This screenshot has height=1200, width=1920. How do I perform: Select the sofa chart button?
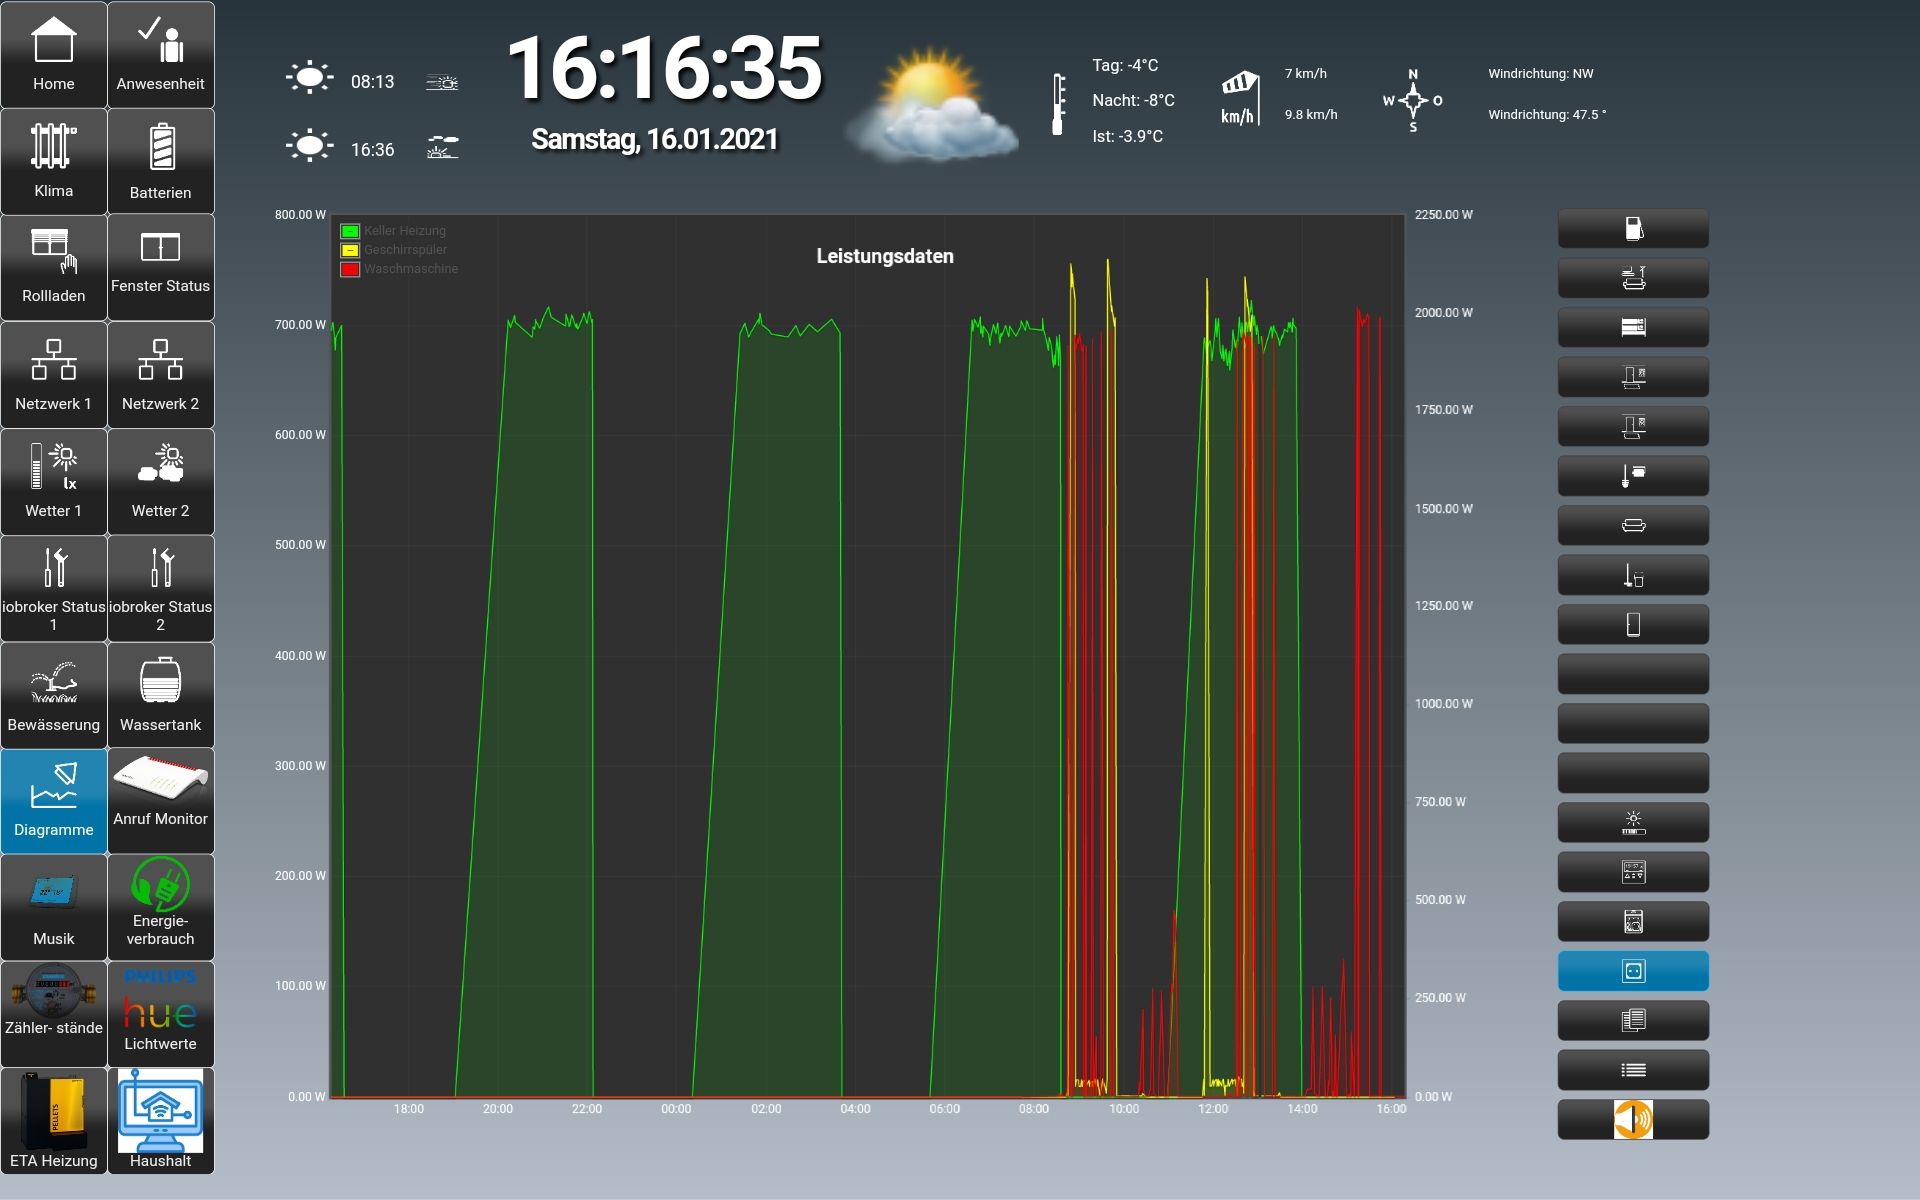tap(1632, 526)
